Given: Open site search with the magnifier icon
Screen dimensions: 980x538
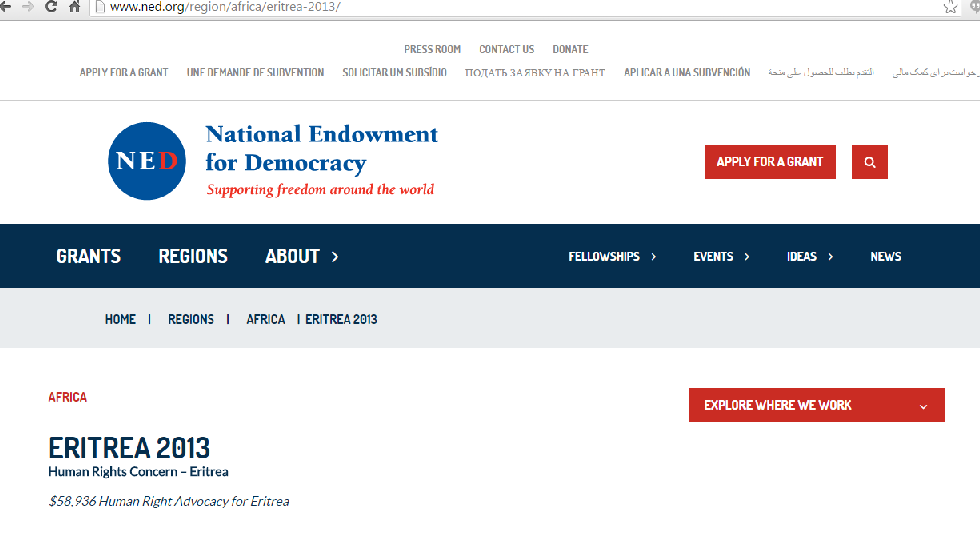Looking at the screenshot, I should click(x=870, y=162).
